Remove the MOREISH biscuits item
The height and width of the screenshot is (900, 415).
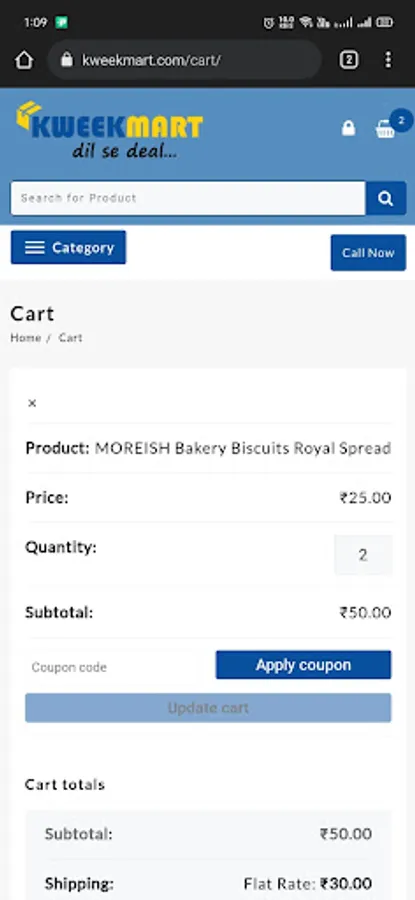click(x=32, y=404)
